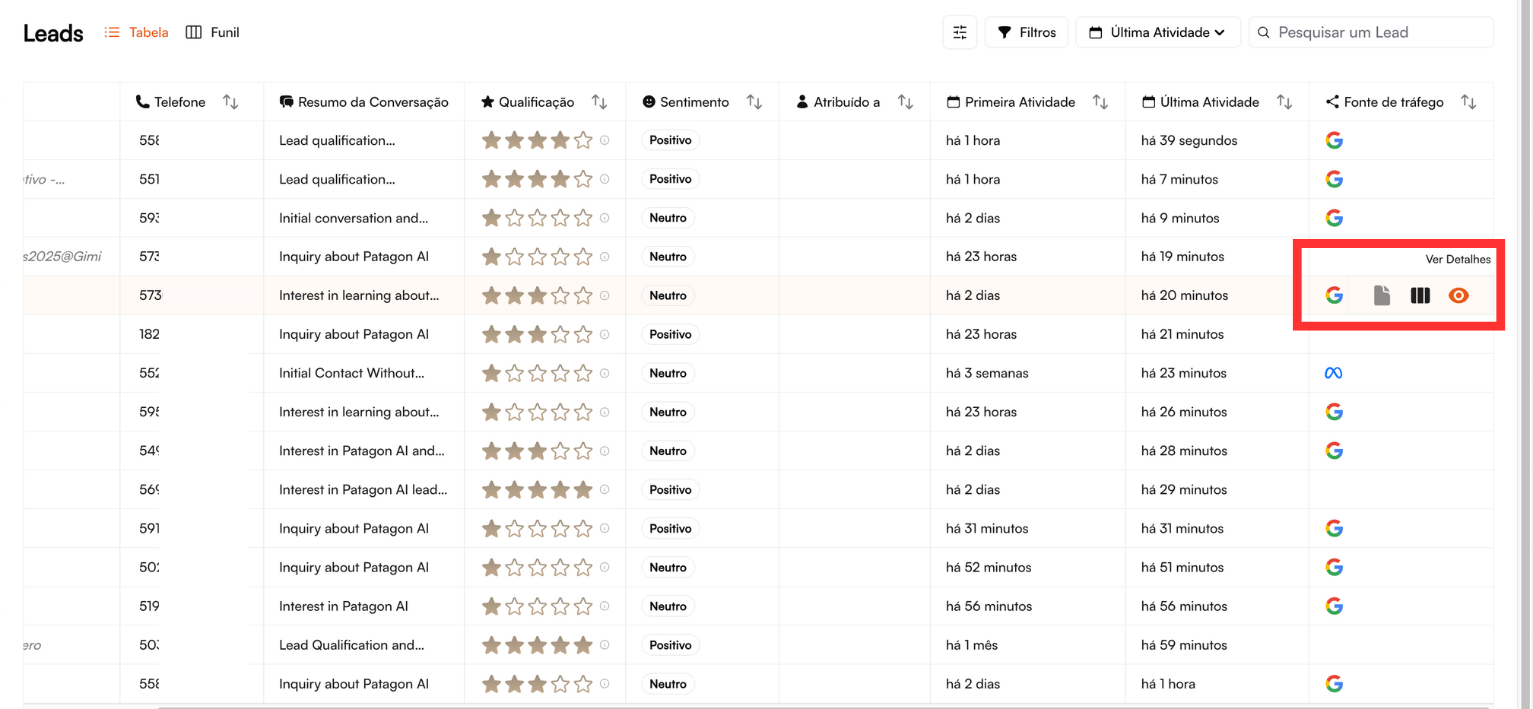Click the document icon in hovered row
The image size is (1533, 709).
pyautogui.click(x=1381, y=295)
